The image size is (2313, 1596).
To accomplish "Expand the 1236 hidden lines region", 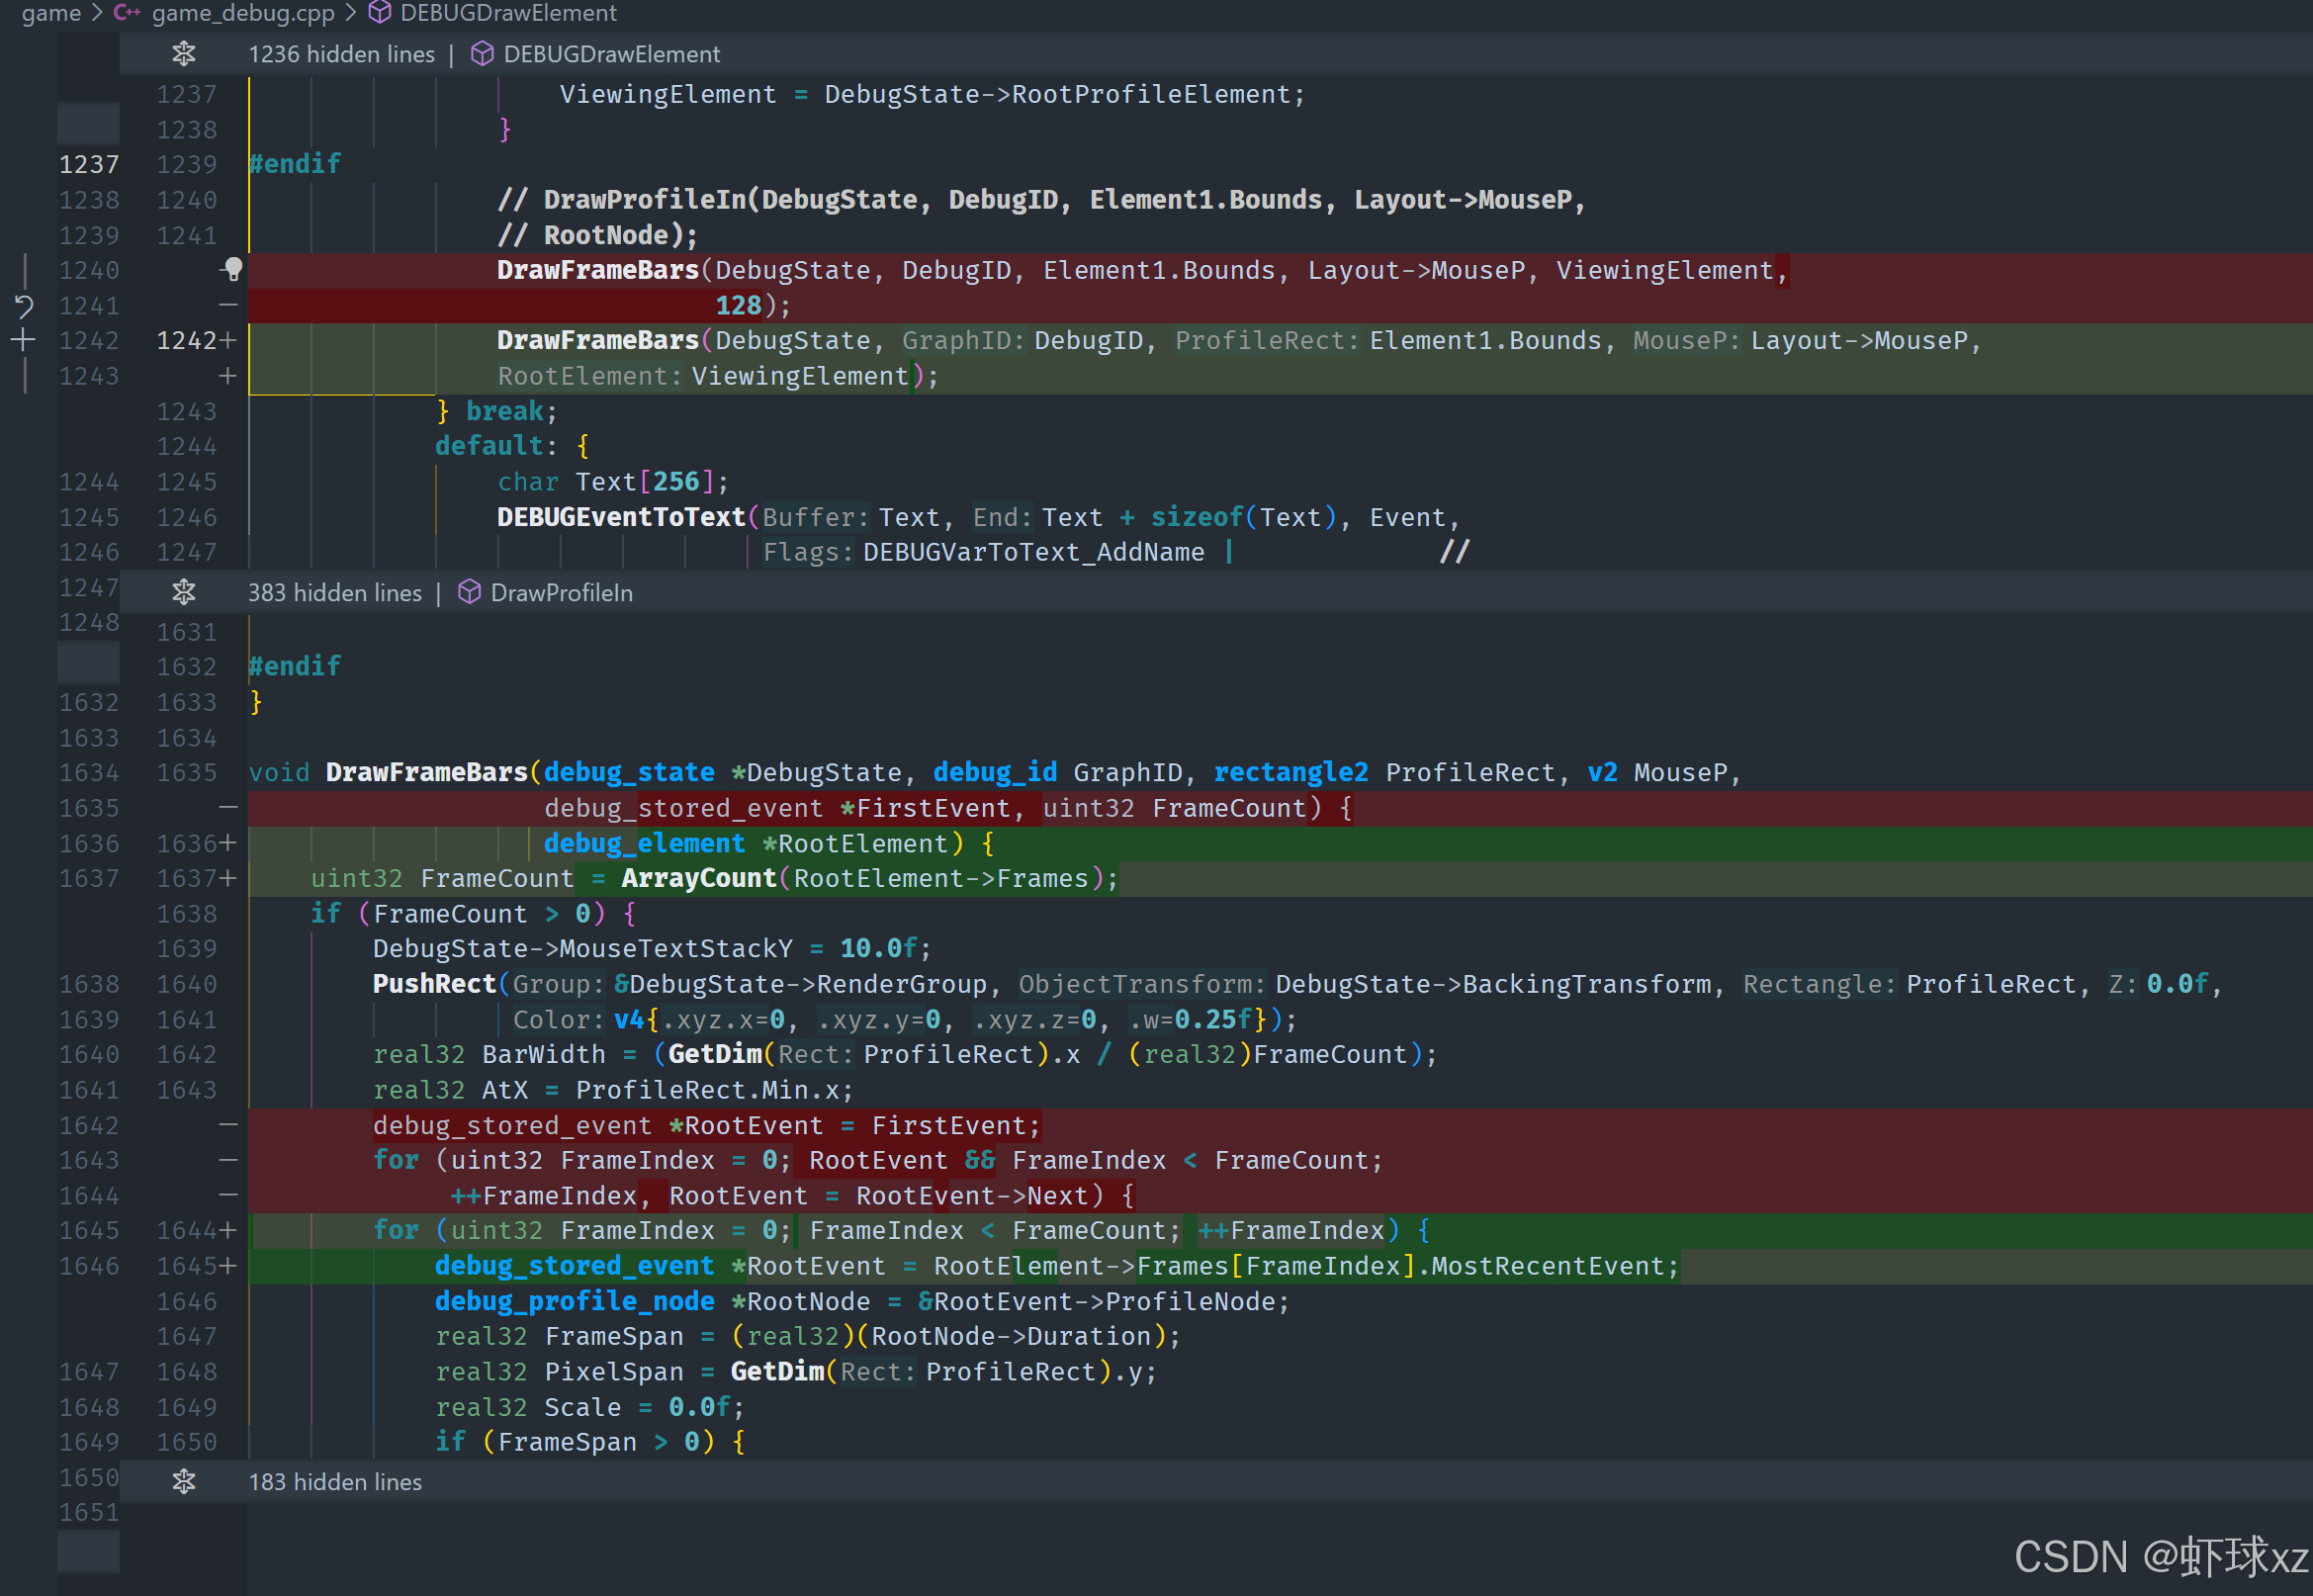I will (x=341, y=54).
